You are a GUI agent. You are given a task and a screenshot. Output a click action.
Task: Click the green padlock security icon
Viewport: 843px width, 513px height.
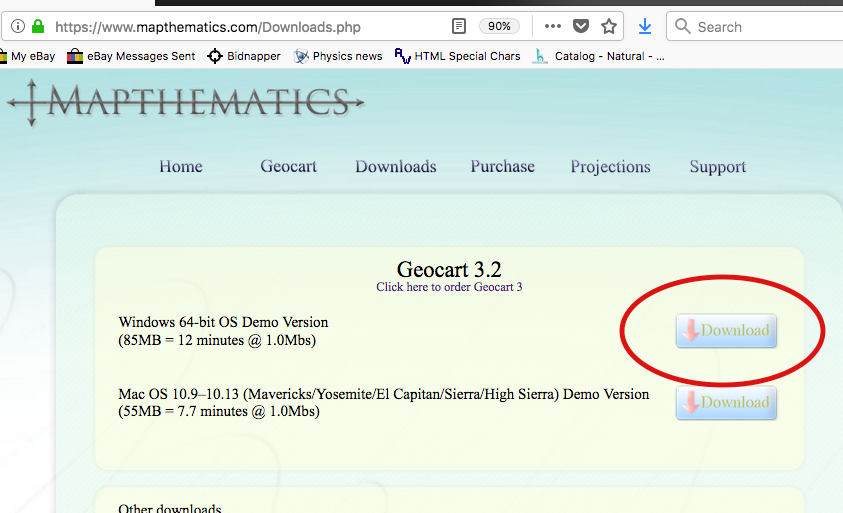38,26
